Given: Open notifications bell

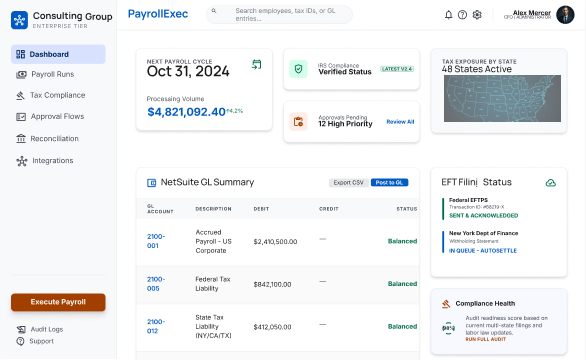Looking at the screenshot, I should coord(448,15).
